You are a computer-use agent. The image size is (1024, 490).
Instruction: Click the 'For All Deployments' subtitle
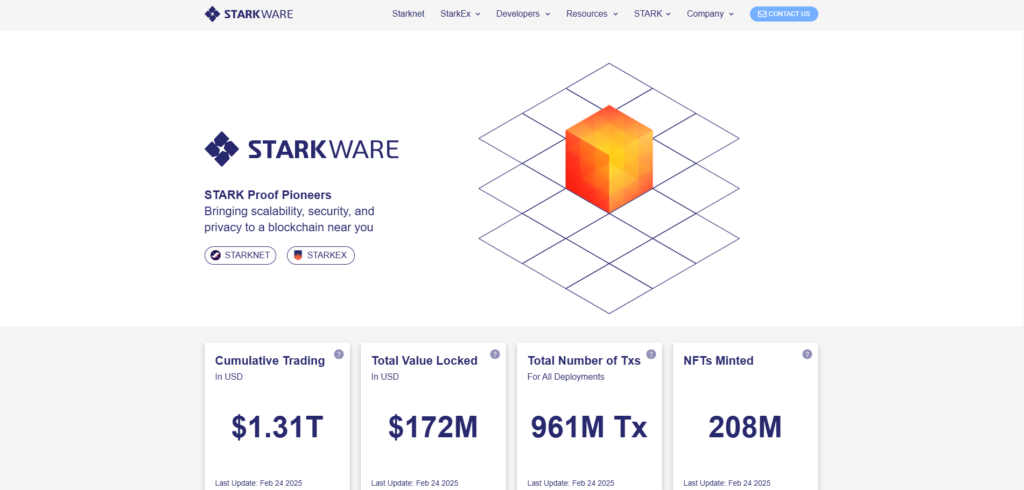pyautogui.click(x=566, y=377)
